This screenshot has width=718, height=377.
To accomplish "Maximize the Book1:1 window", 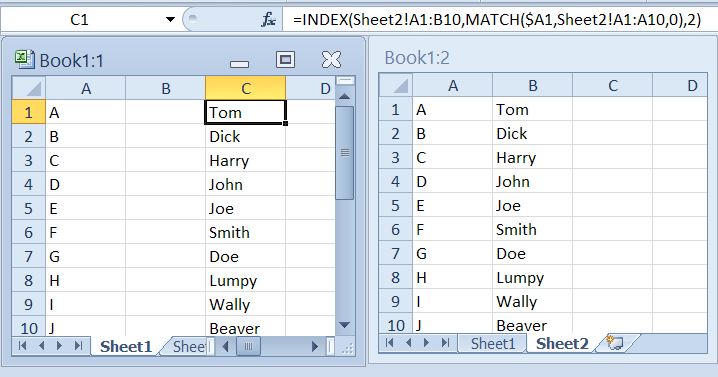I will click(x=285, y=60).
